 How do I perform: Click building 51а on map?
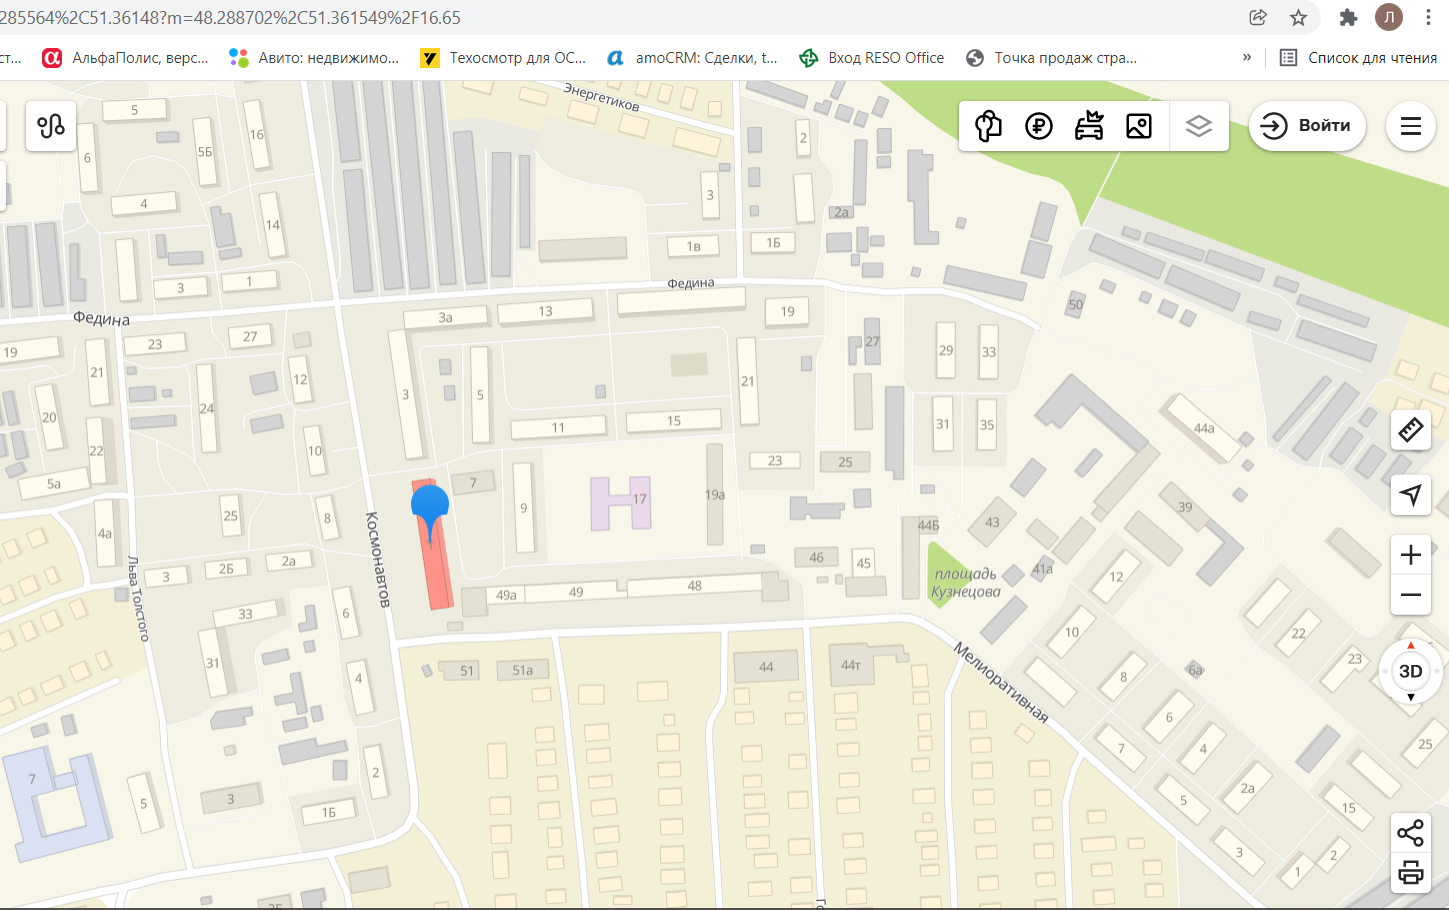[523, 670]
